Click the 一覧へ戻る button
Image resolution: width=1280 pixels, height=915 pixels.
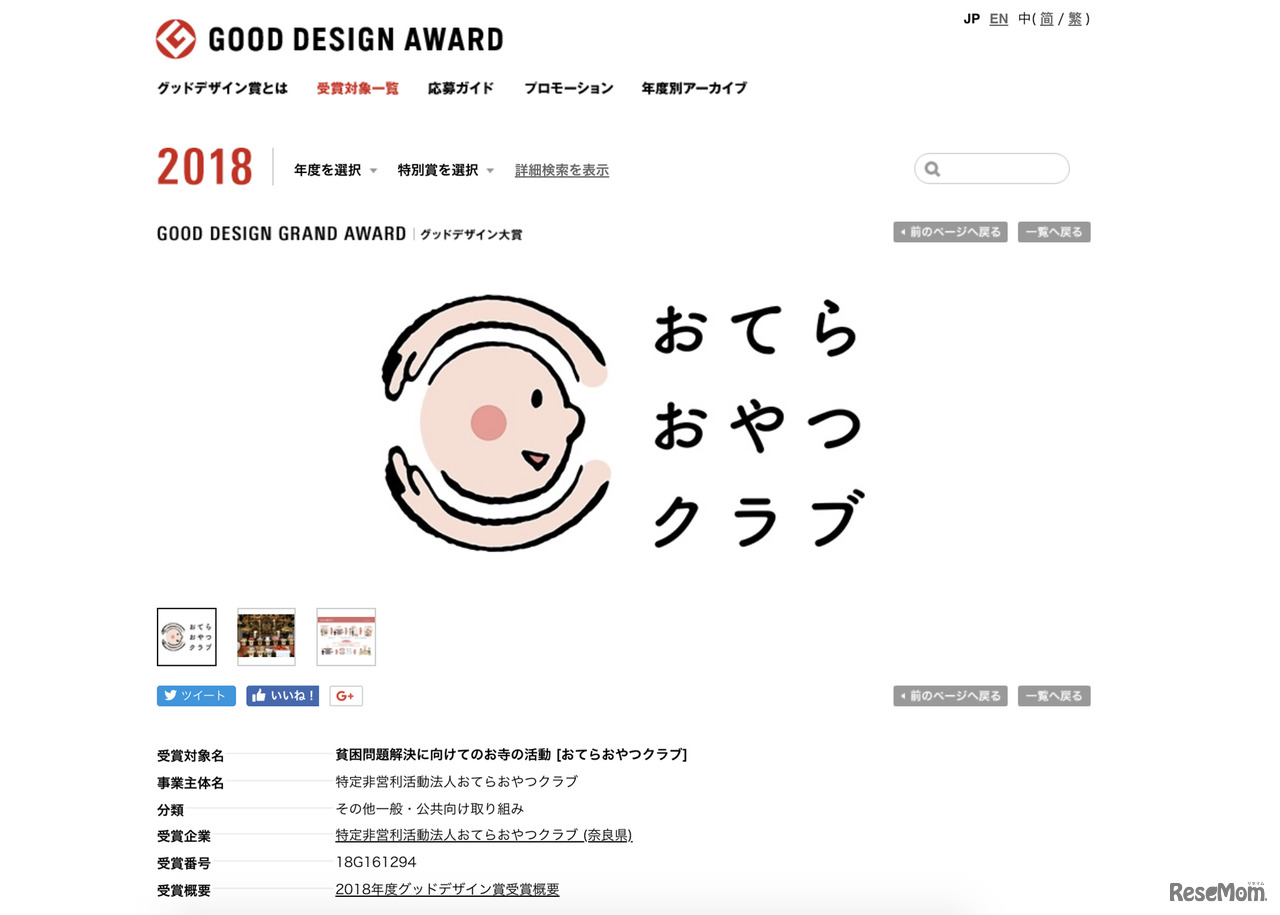click(1053, 231)
